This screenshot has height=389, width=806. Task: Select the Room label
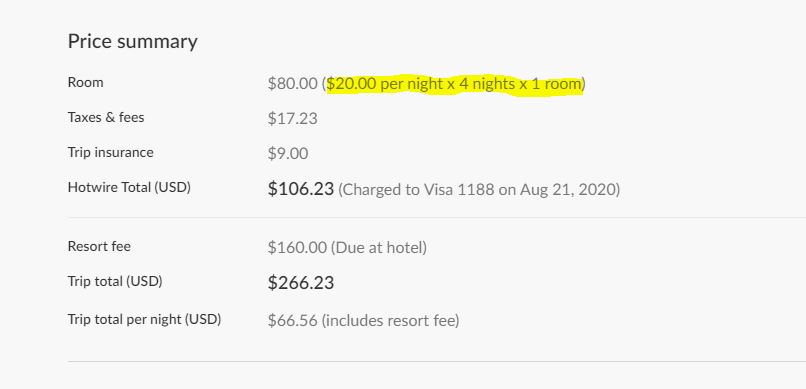(x=85, y=82)
